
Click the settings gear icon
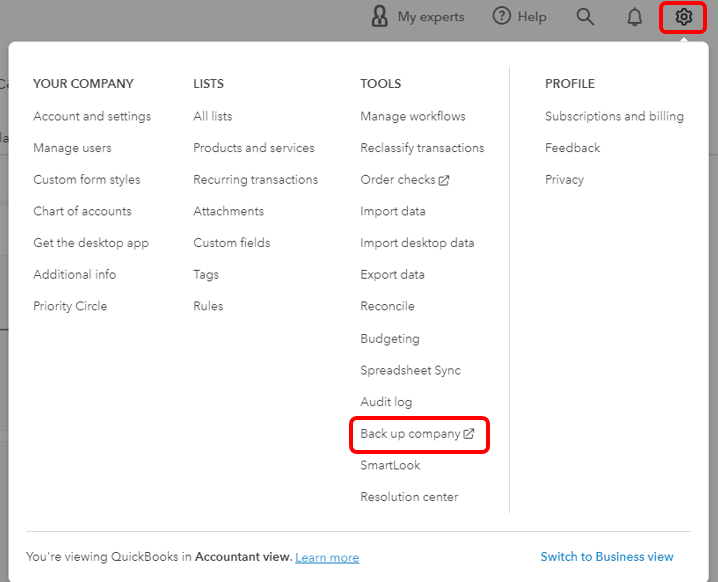click(x=684, y=17)
